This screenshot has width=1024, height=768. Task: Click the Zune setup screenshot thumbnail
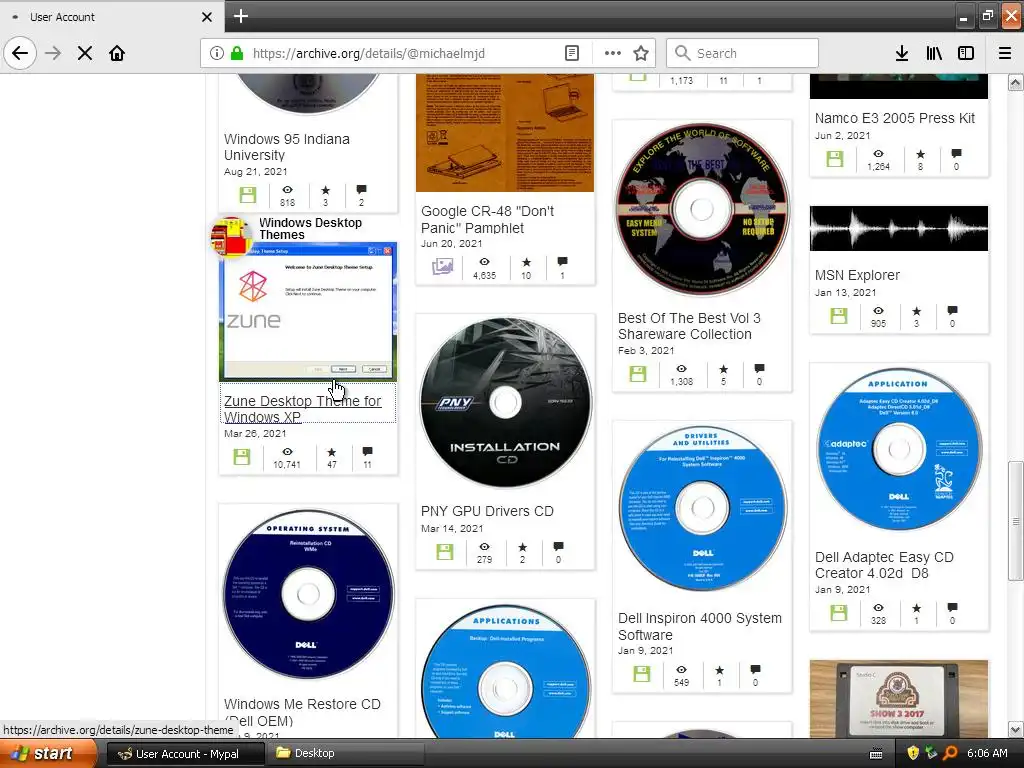point(308,312)
